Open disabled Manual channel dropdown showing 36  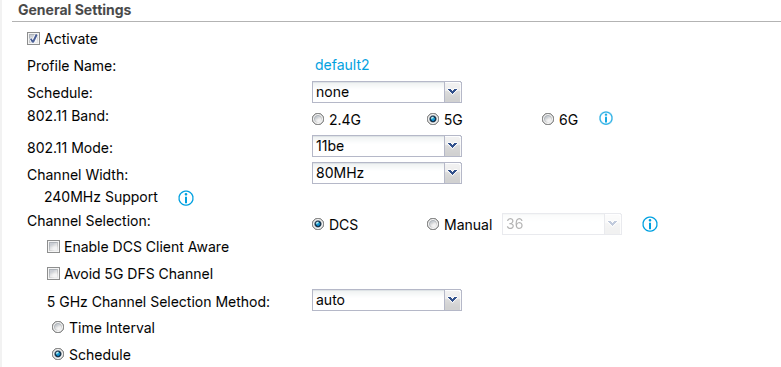(x=562, y=224)
